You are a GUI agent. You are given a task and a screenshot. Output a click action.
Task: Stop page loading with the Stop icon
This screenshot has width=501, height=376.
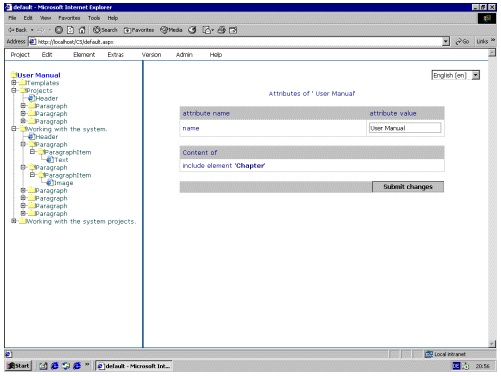pos(59,30)
